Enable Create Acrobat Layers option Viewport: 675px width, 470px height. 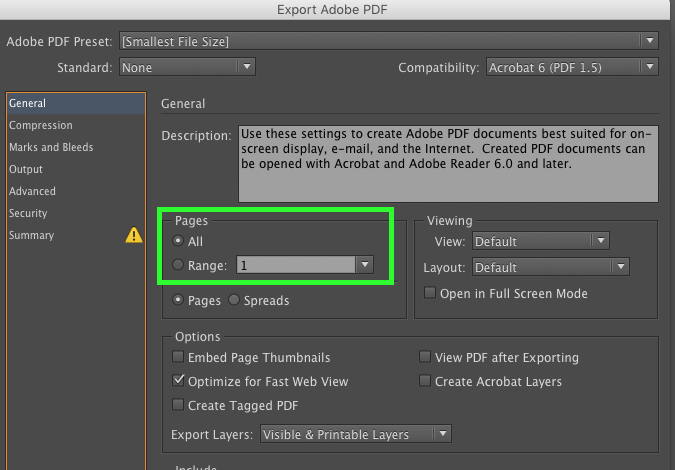pyautogui.click(x=426, y=381)
